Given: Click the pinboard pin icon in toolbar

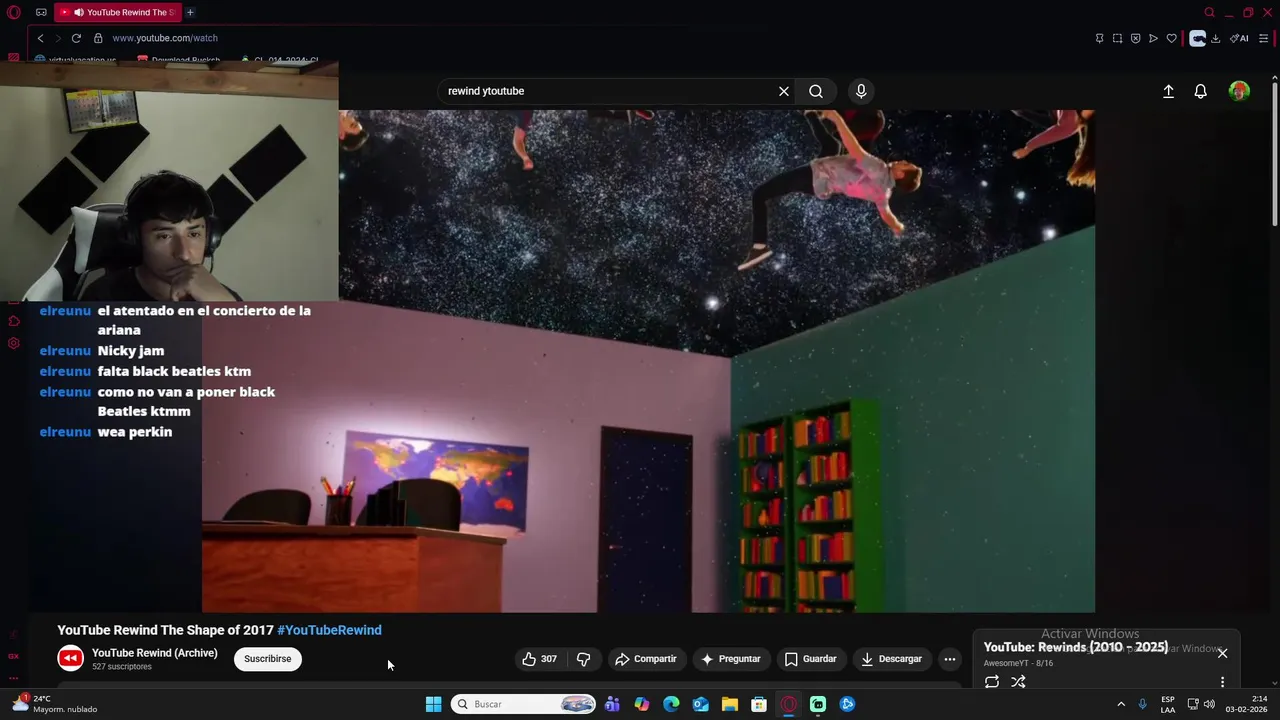Looking at the screenshot, I should [x=1099, y=39].
